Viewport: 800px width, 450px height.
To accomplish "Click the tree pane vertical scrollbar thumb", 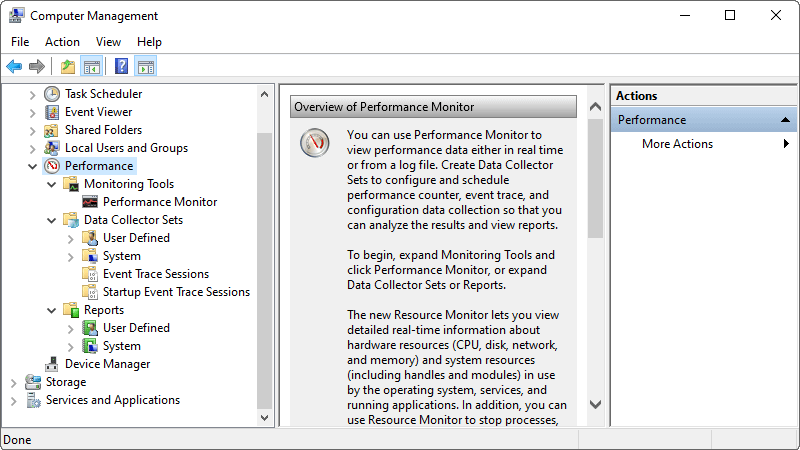I will 264,270.
